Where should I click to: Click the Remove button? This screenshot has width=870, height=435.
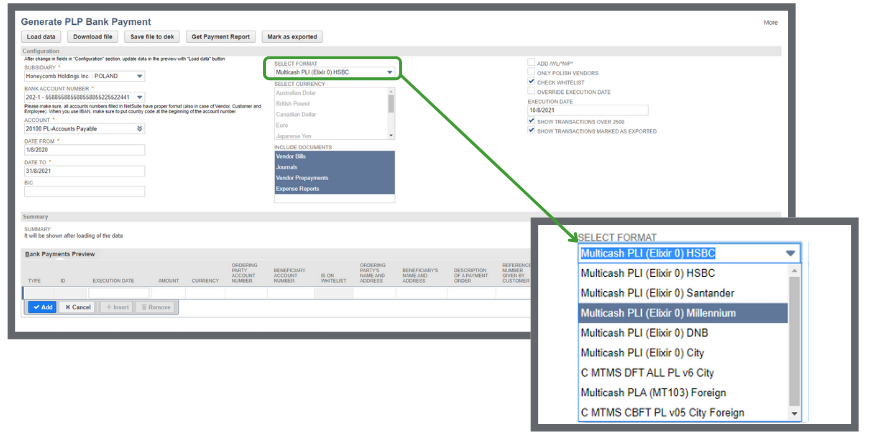pos(155,307)
